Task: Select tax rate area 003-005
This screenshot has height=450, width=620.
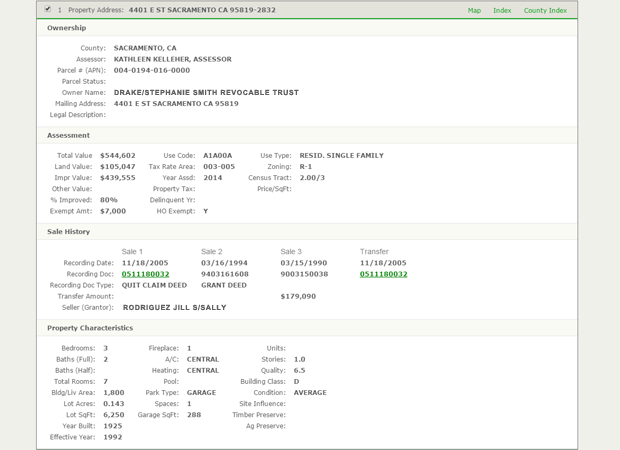Action: 219,166
